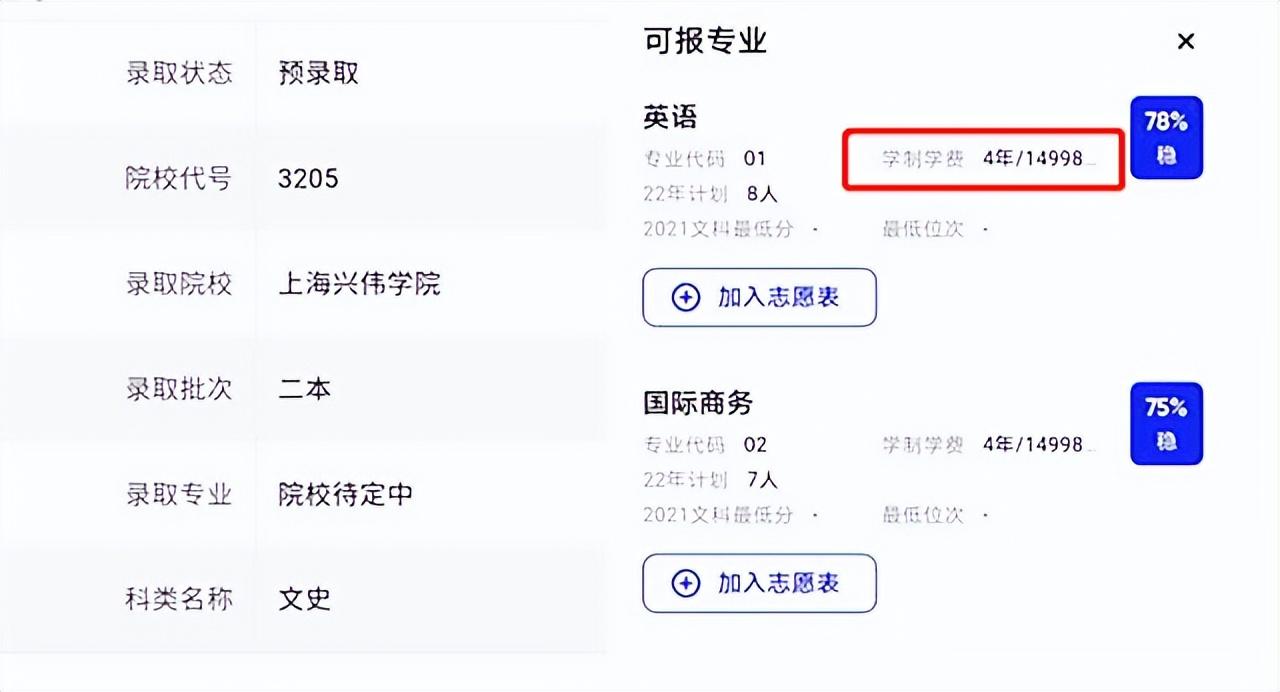The width and height of the screenshot is (1280, 692).
Task: Open the 国际商务 major title
Action: click(x=697, y=403)
